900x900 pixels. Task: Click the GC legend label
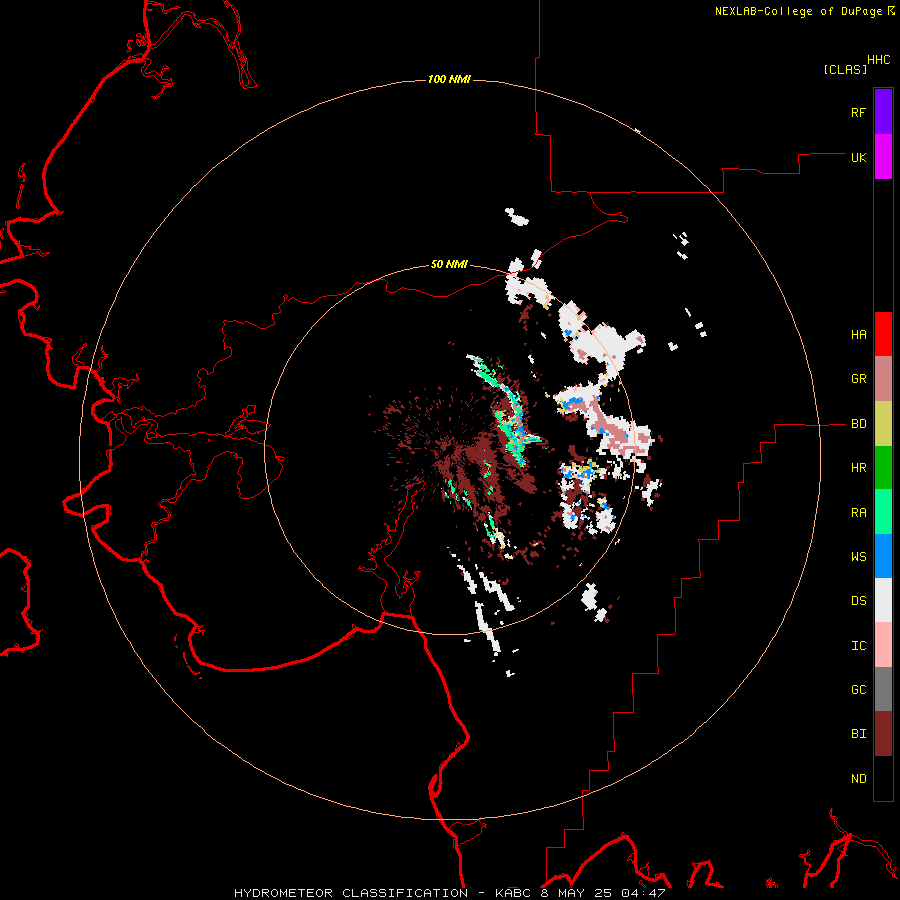coord(858,690)
